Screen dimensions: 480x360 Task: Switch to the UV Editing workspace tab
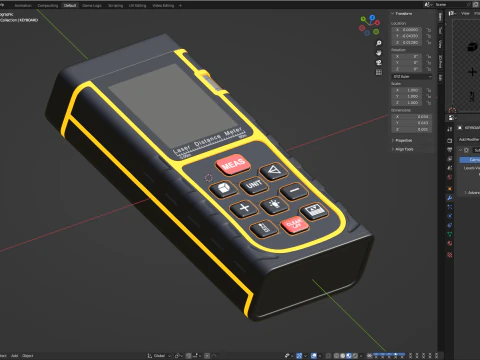(x=137, y=5)
